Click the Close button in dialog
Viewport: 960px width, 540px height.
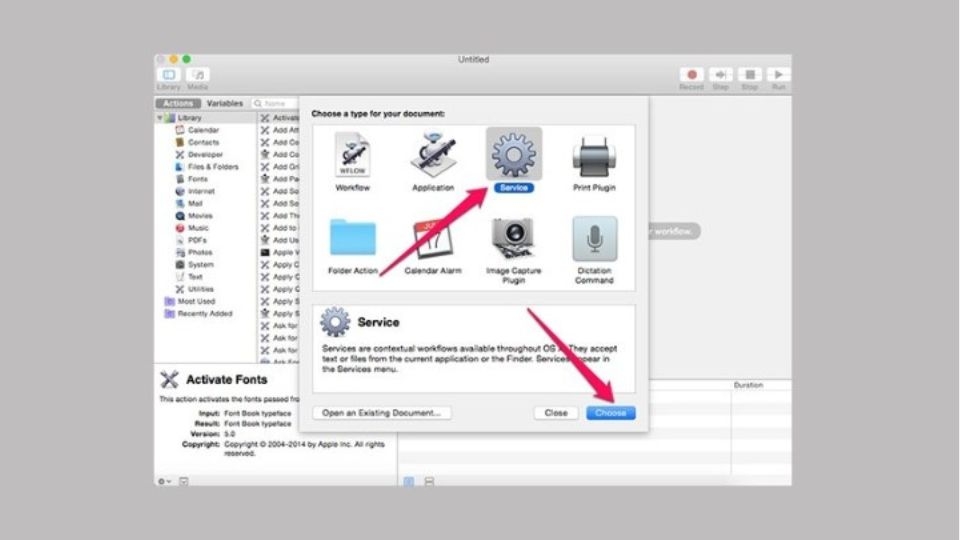click(556, 413)
